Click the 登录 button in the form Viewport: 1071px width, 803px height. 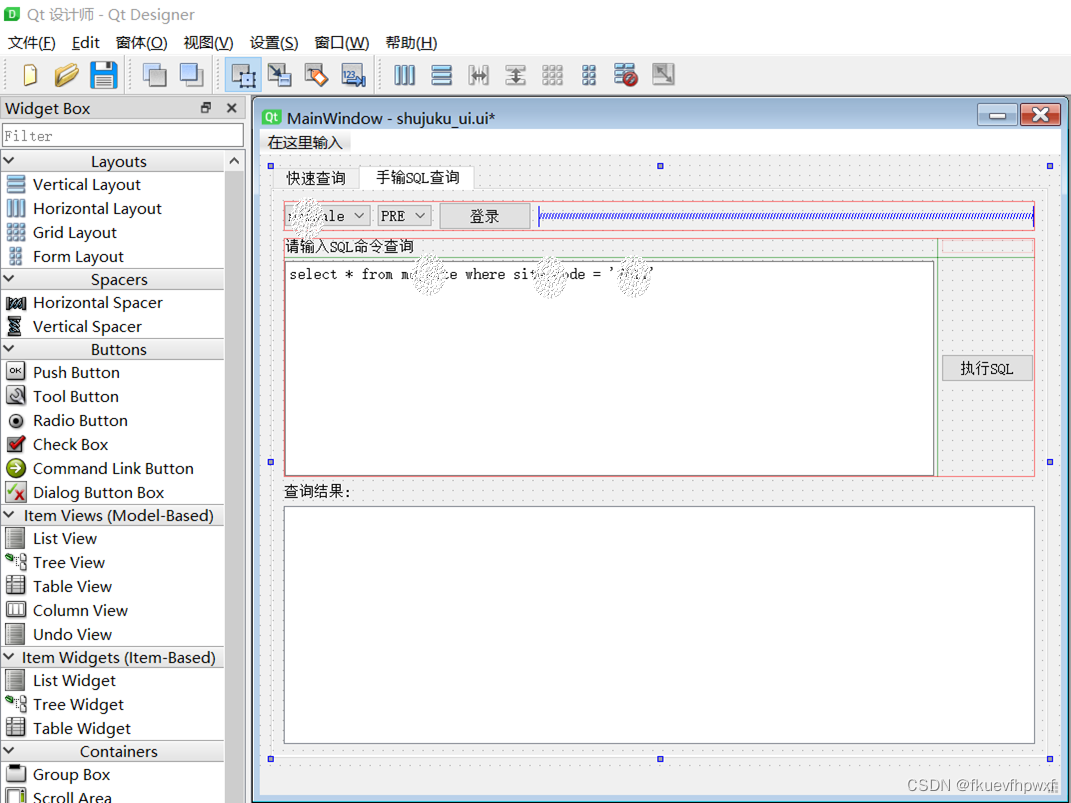pos(485,215)
